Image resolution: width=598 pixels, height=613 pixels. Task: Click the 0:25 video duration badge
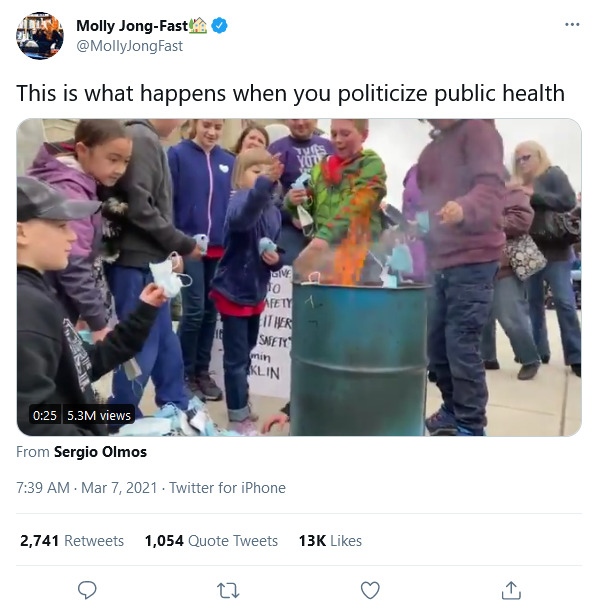click(x=45, y=415)
